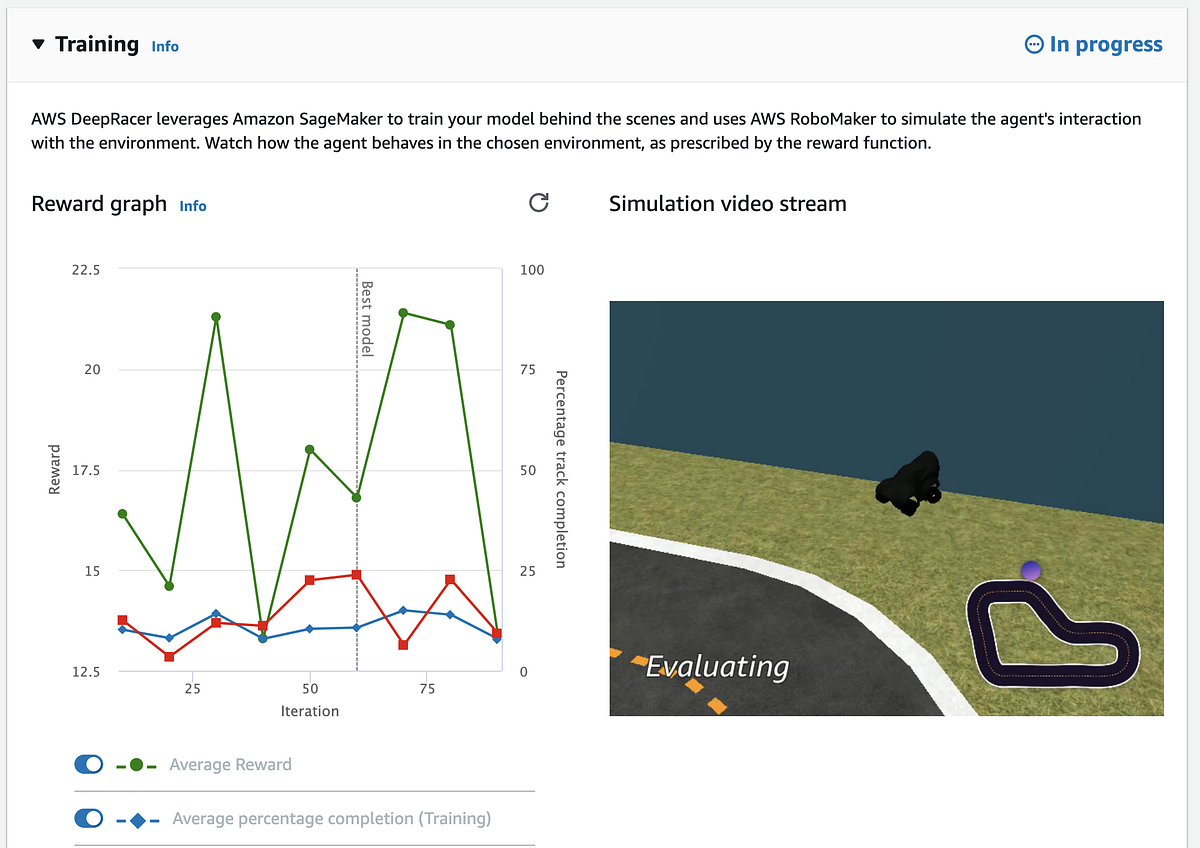
Task: Click the highest green reward peak point
Action: coord(404,312)
